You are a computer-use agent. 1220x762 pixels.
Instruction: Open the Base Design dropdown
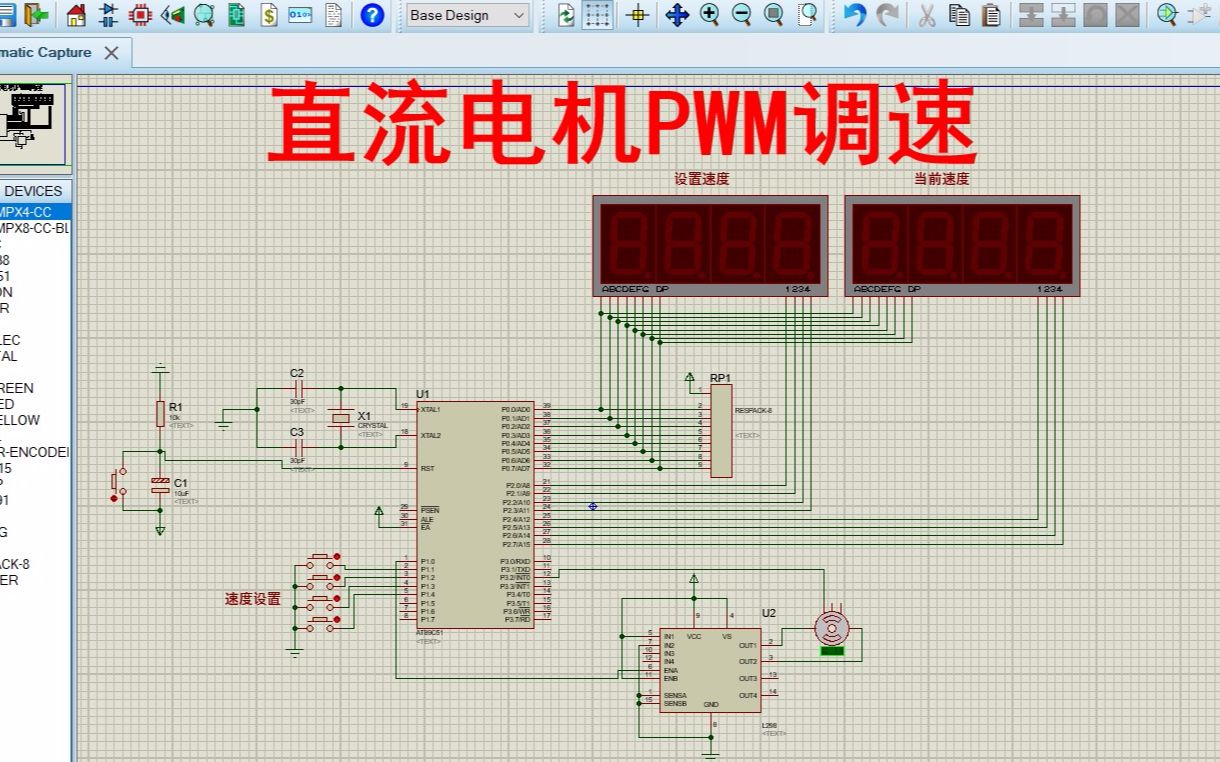click(467, 15)
